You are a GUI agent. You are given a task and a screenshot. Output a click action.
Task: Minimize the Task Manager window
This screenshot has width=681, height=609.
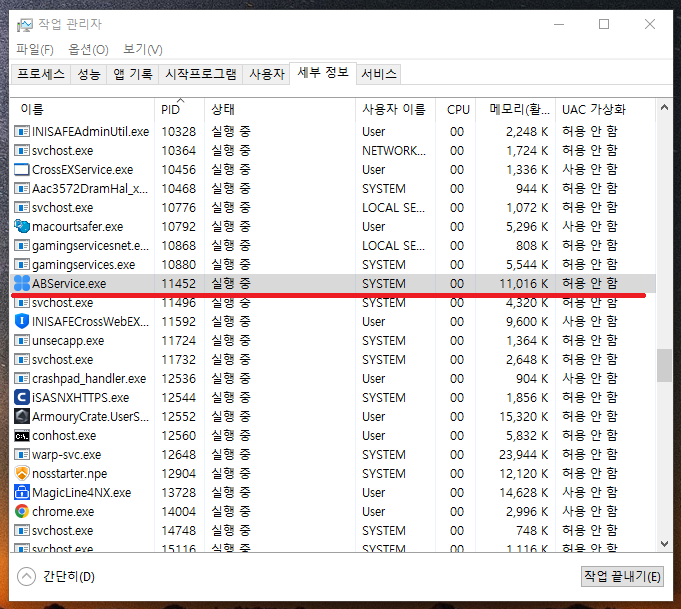[559, 24]
